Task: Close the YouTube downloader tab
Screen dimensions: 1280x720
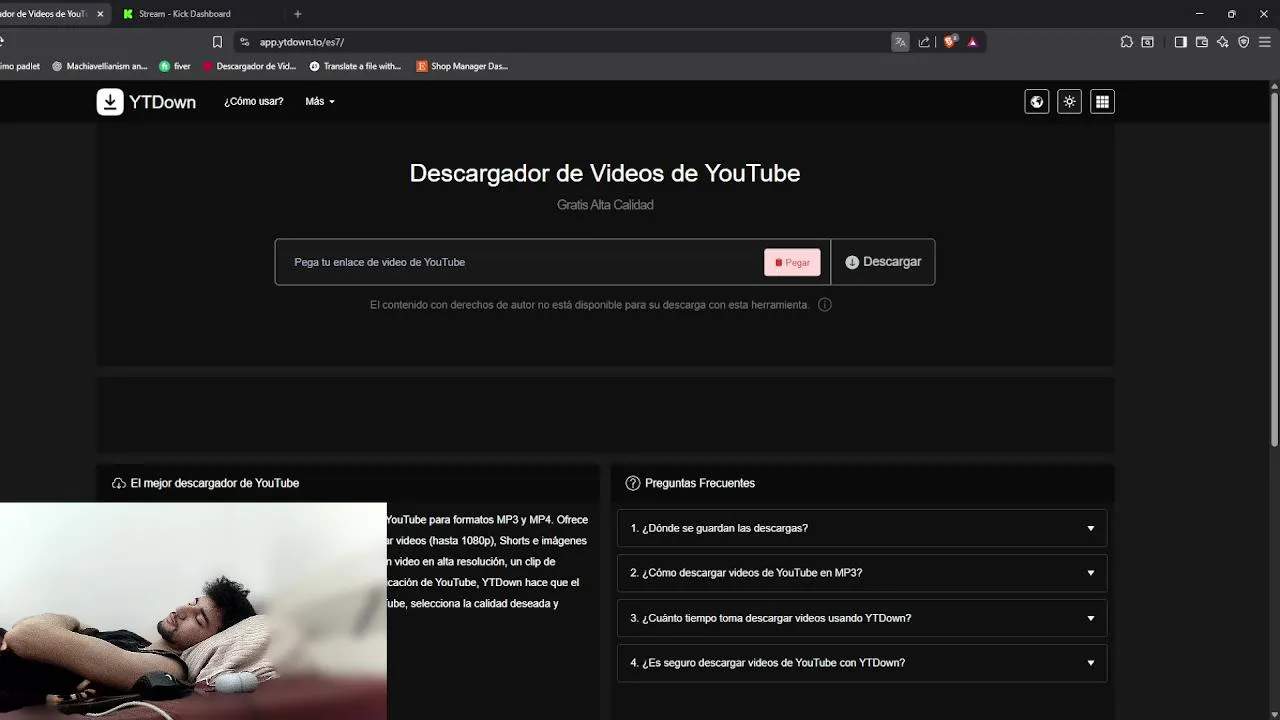Action: [100, 14]
